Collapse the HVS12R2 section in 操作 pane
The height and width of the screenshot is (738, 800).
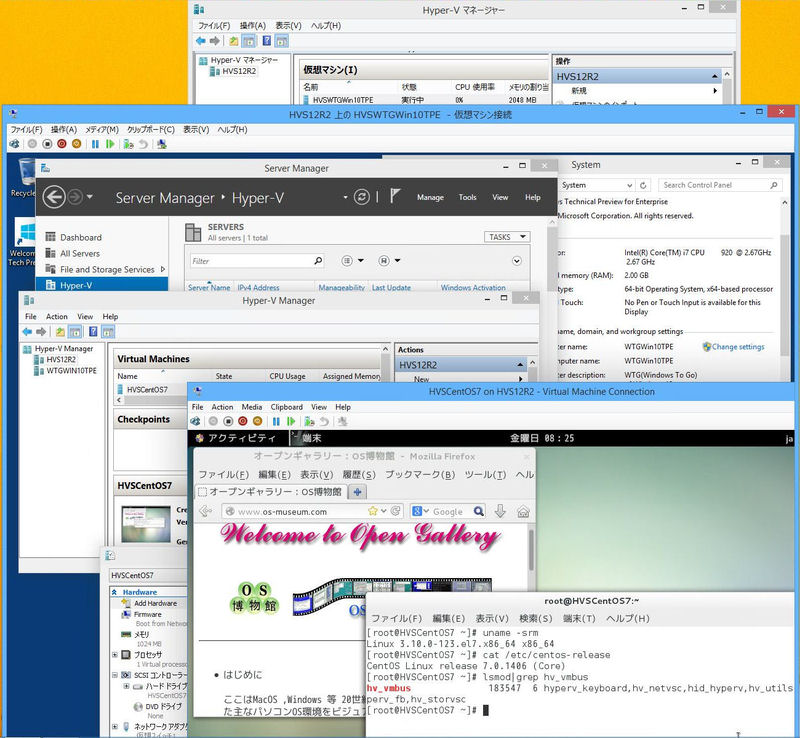pyautogui.click(x=715, y=77)
